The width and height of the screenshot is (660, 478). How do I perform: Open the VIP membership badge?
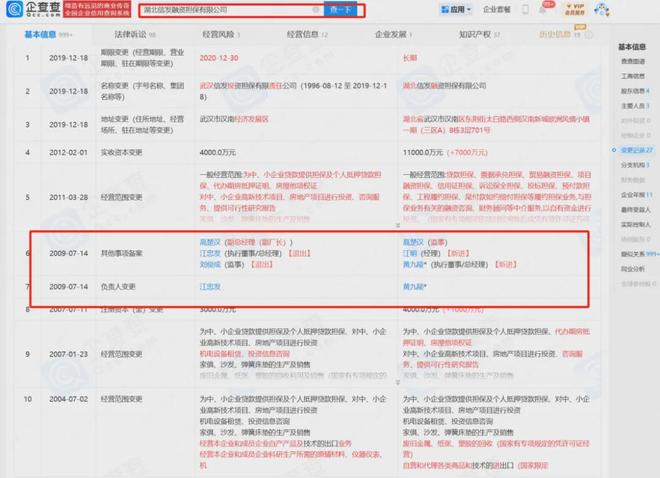(575, 9)
